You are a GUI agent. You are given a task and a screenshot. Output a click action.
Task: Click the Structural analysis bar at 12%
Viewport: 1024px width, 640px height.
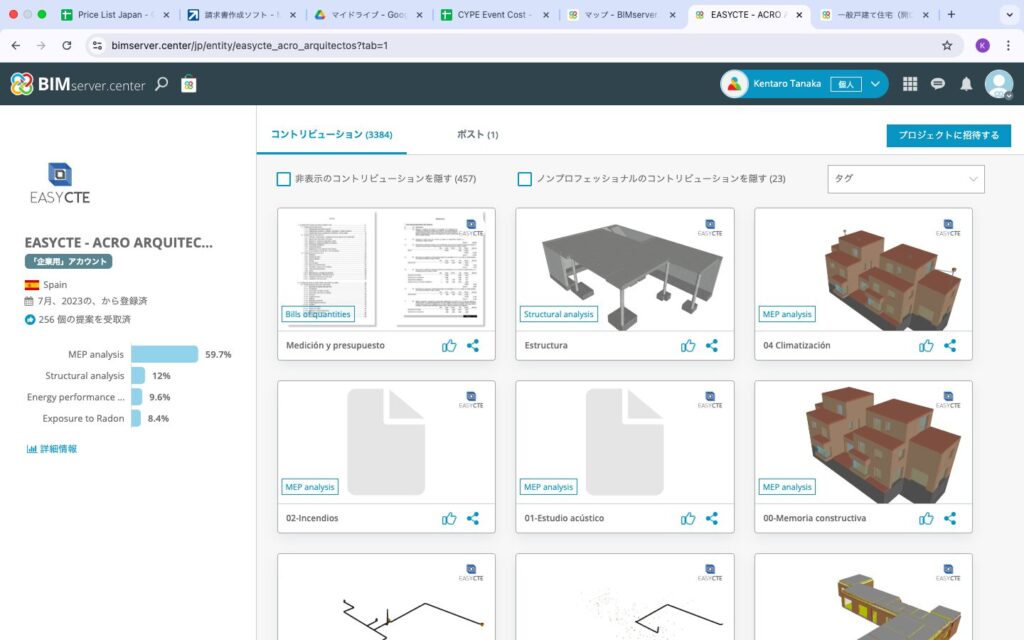click(x=138, y=376)
